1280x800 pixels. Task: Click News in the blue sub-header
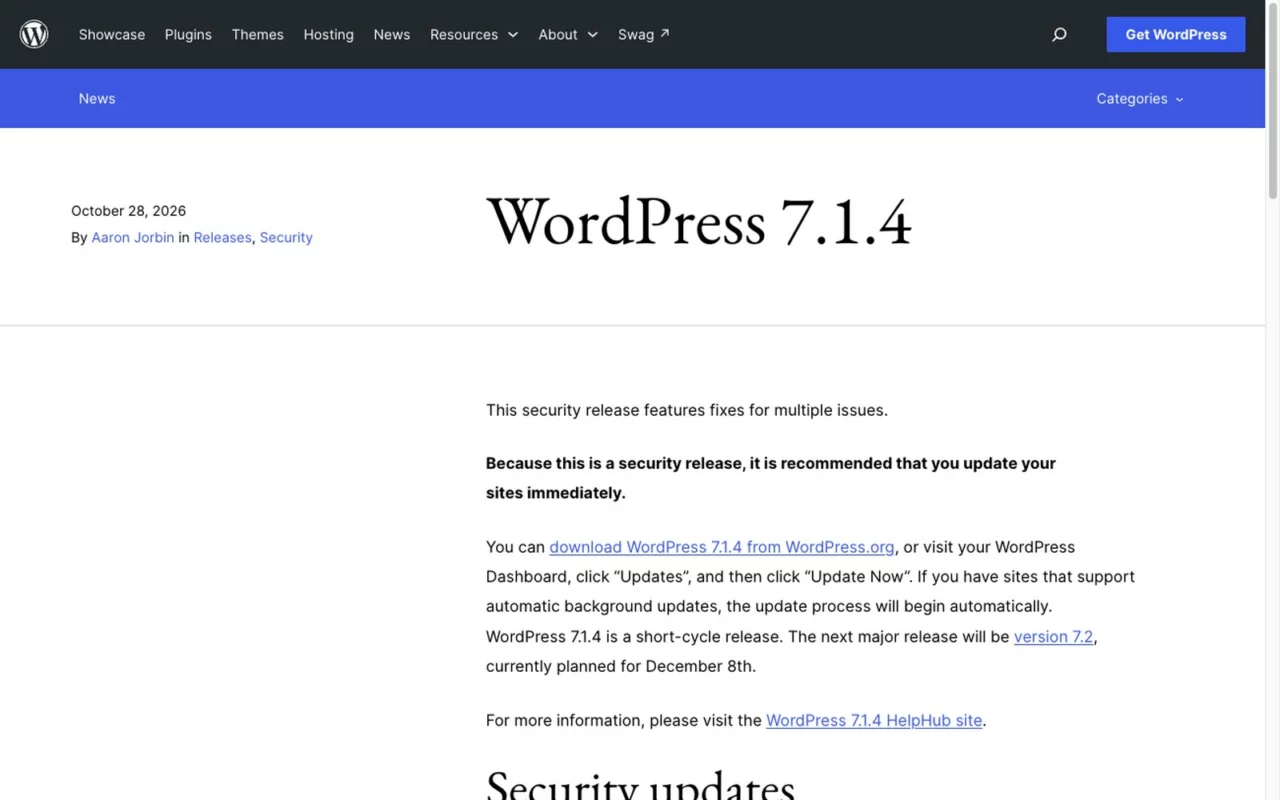(x=97, y=98)
